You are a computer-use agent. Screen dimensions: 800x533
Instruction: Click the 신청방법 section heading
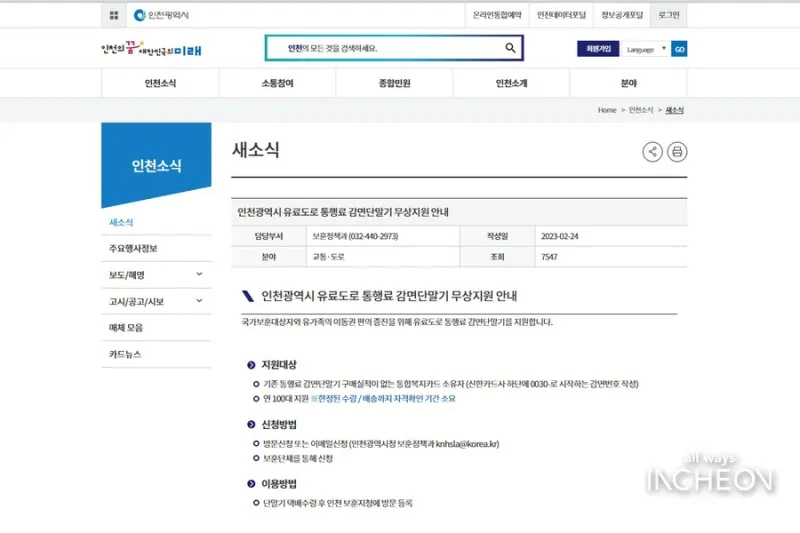click(x=279, y=424)
